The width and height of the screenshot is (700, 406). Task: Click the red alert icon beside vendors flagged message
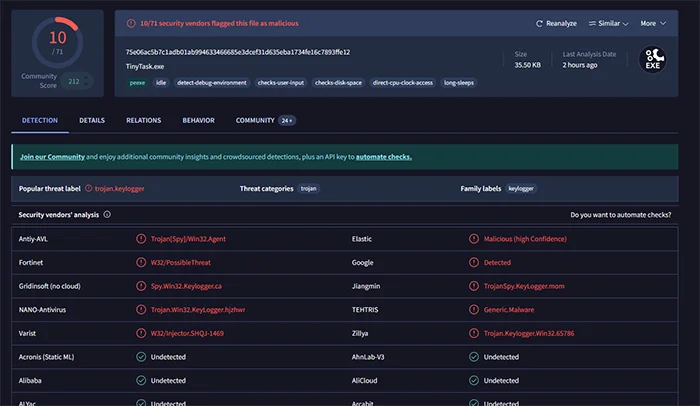pos(131,23)
